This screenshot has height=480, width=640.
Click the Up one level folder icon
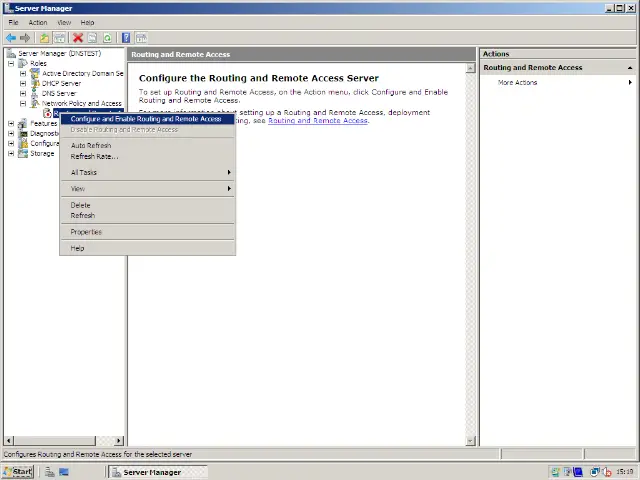pos(44,38)
